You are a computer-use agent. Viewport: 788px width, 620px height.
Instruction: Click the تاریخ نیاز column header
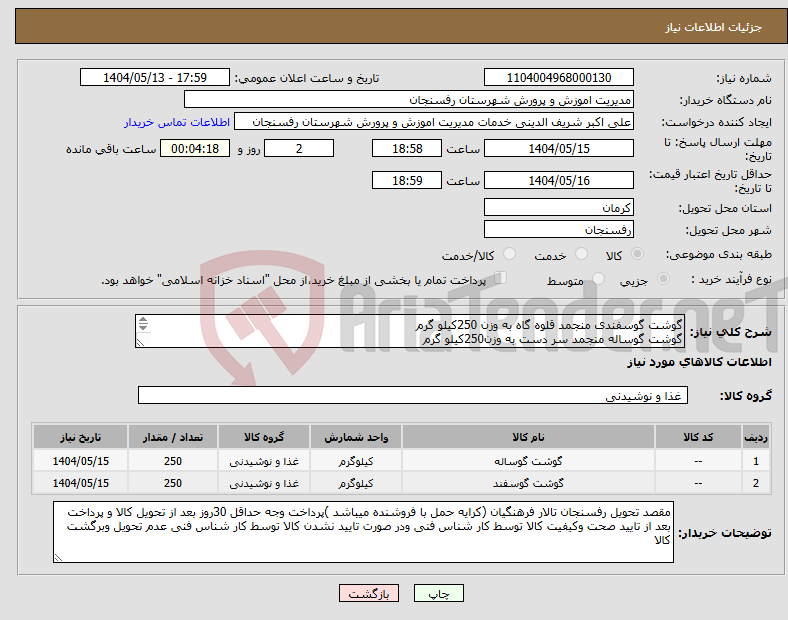(80, 437)
